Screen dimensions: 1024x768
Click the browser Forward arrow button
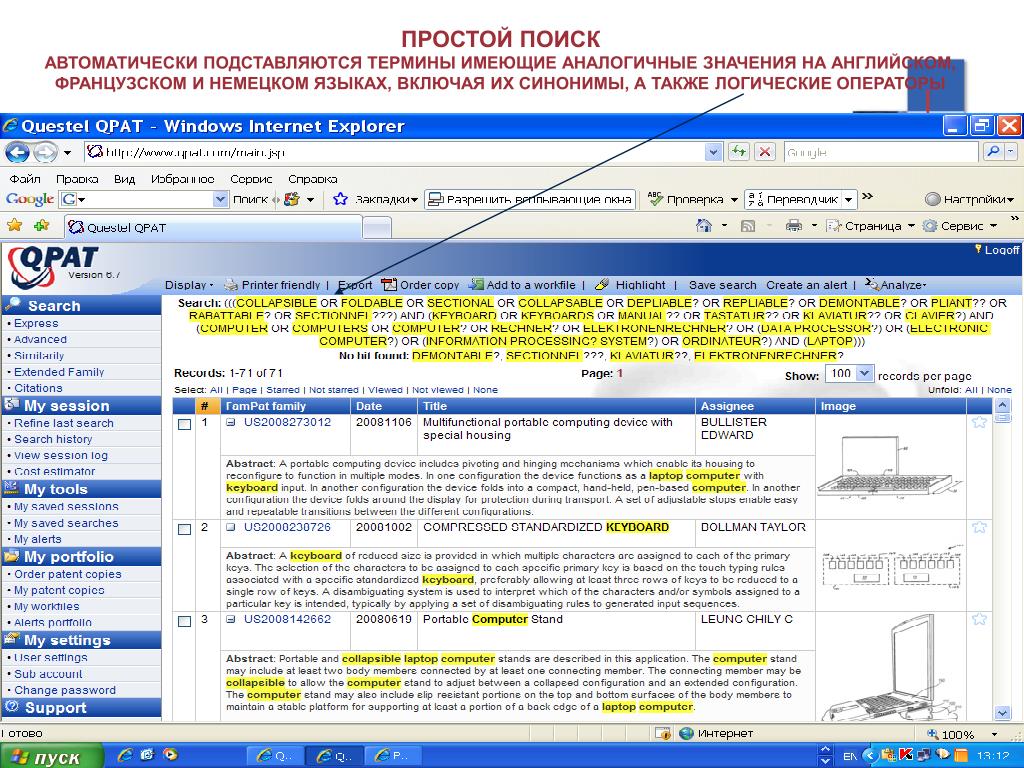point(44,152)
